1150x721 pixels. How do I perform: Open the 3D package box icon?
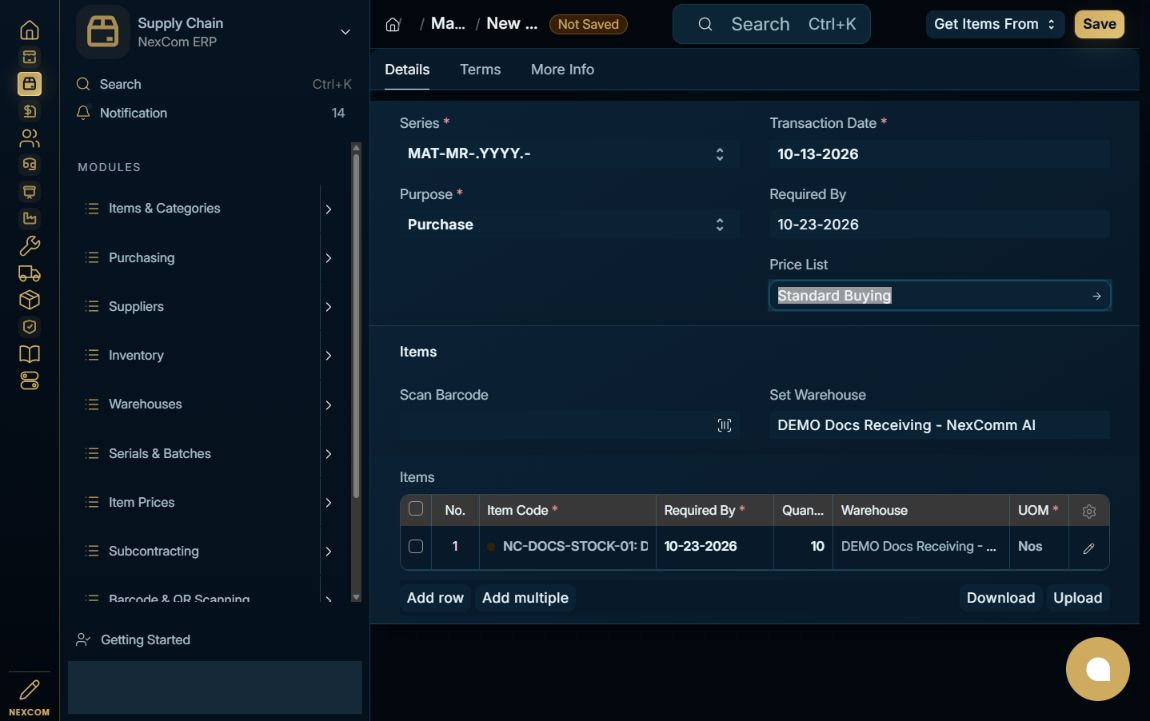pos(29,299)
